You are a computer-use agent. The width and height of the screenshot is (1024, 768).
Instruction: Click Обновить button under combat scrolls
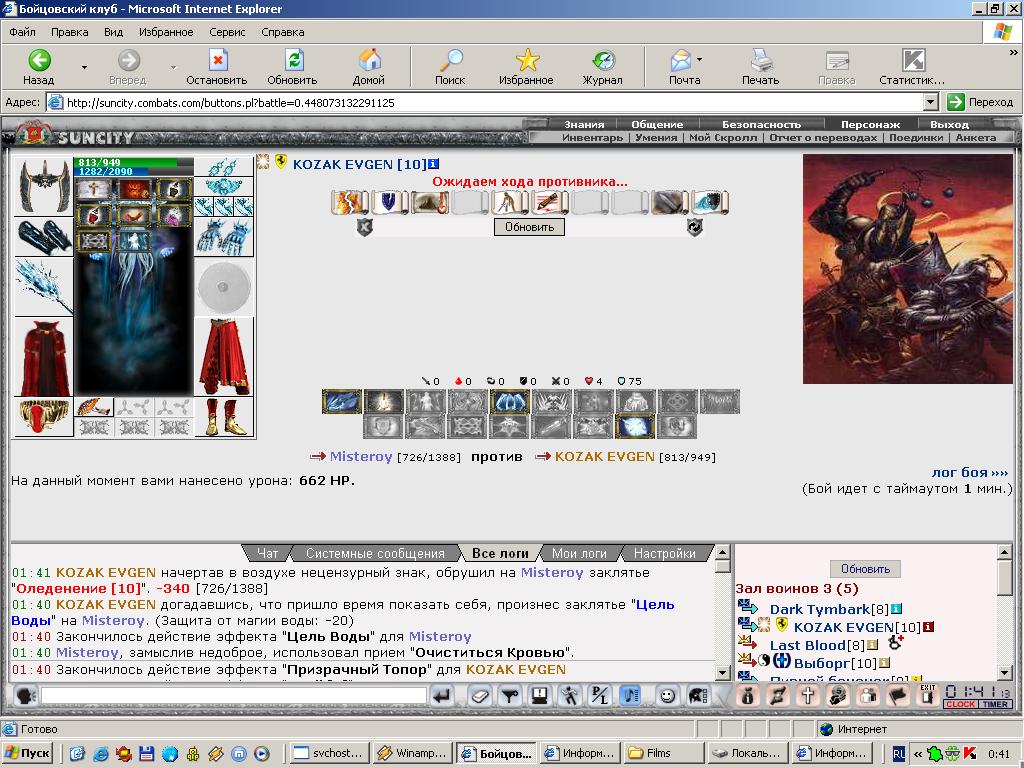[x=529, y=227]
